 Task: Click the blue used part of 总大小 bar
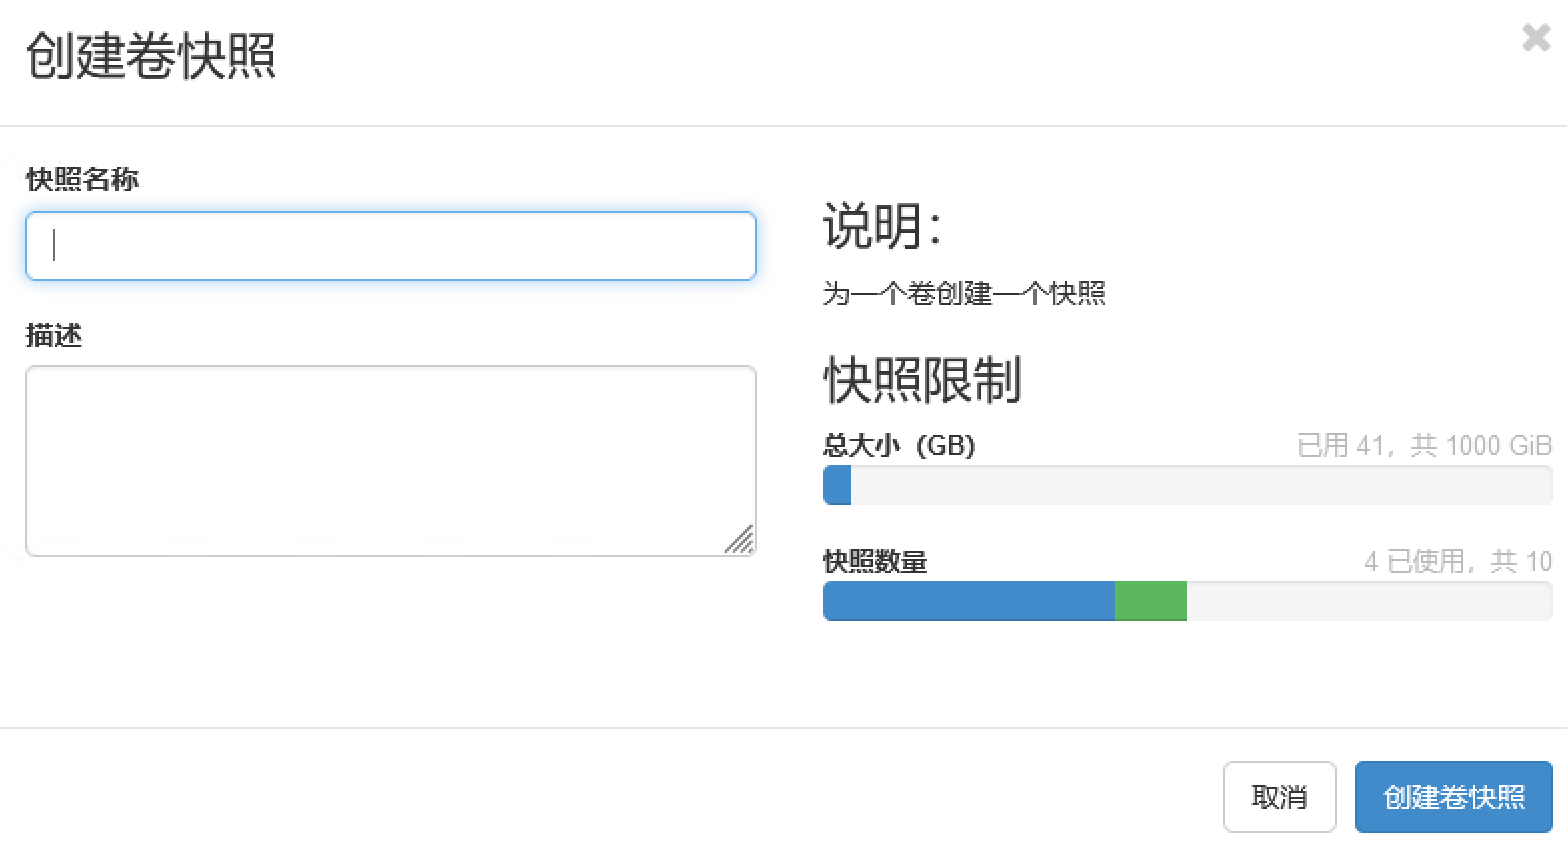(x=837, y=485)
